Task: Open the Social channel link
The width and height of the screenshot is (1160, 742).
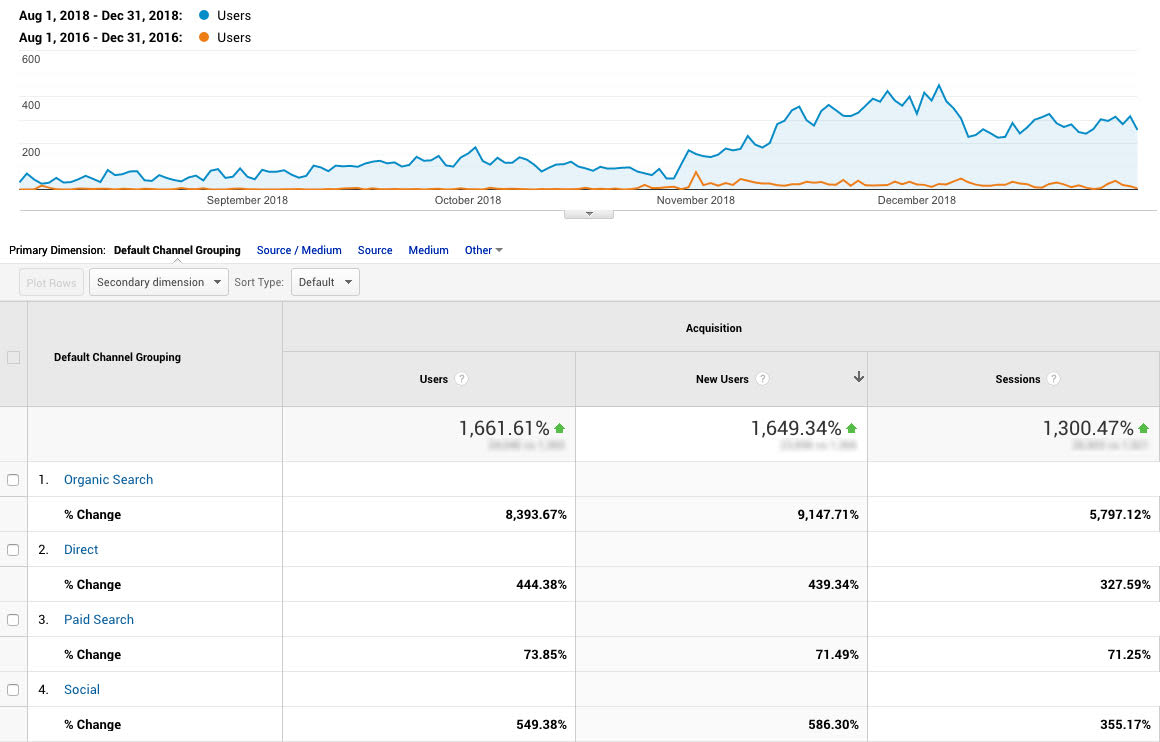Action: (x=82, y=690)
